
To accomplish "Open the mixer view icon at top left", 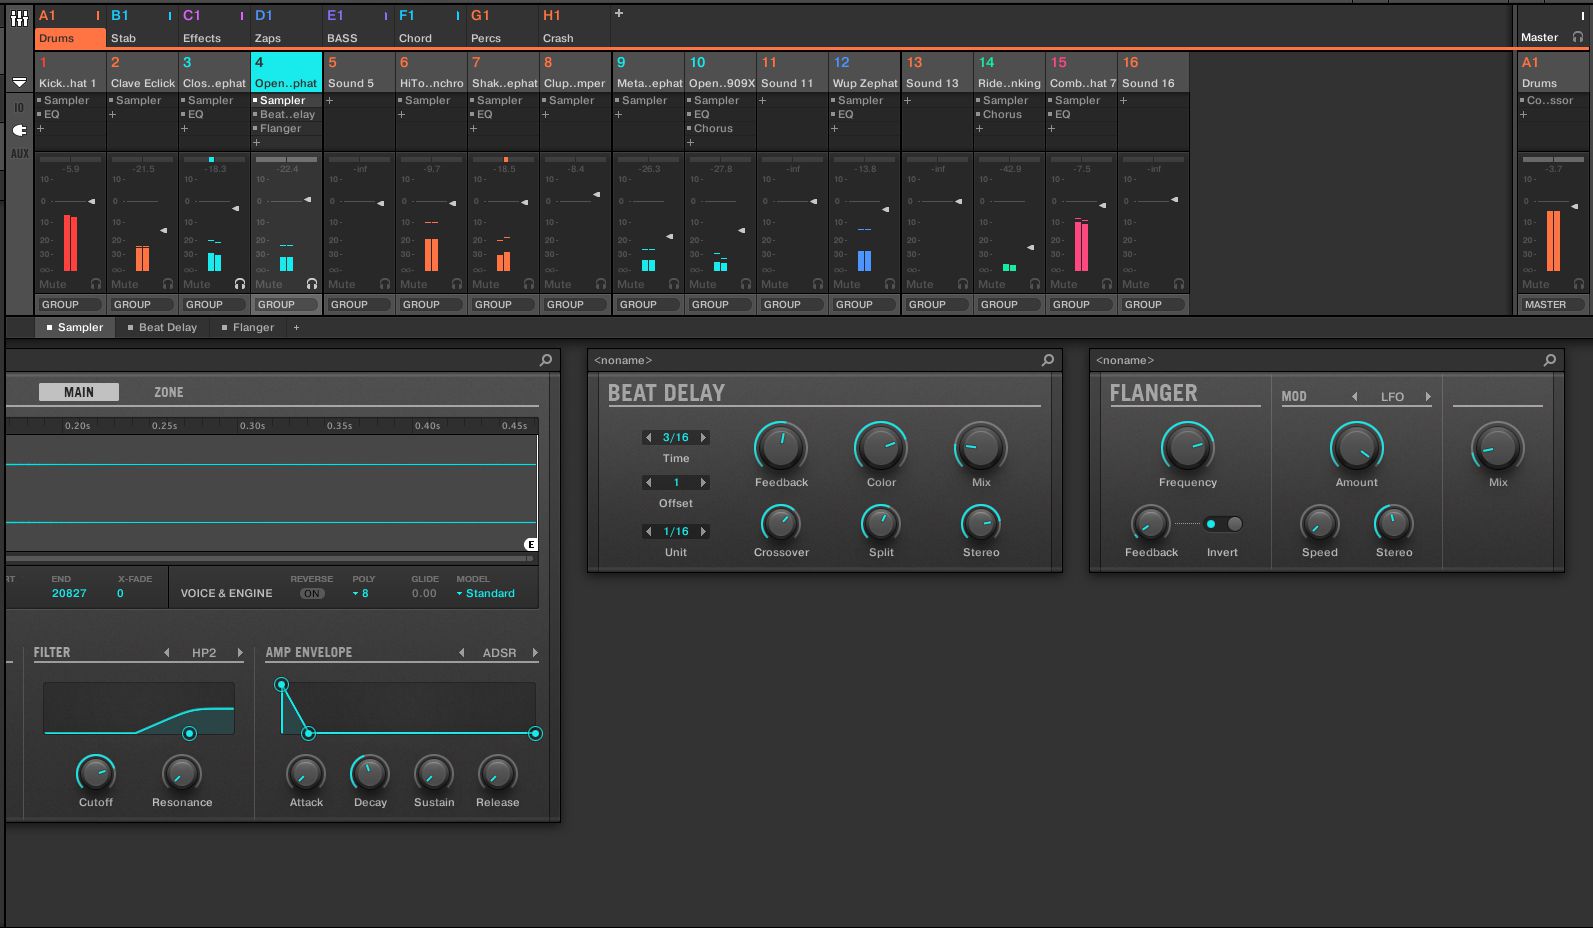I will click(19, 18).
